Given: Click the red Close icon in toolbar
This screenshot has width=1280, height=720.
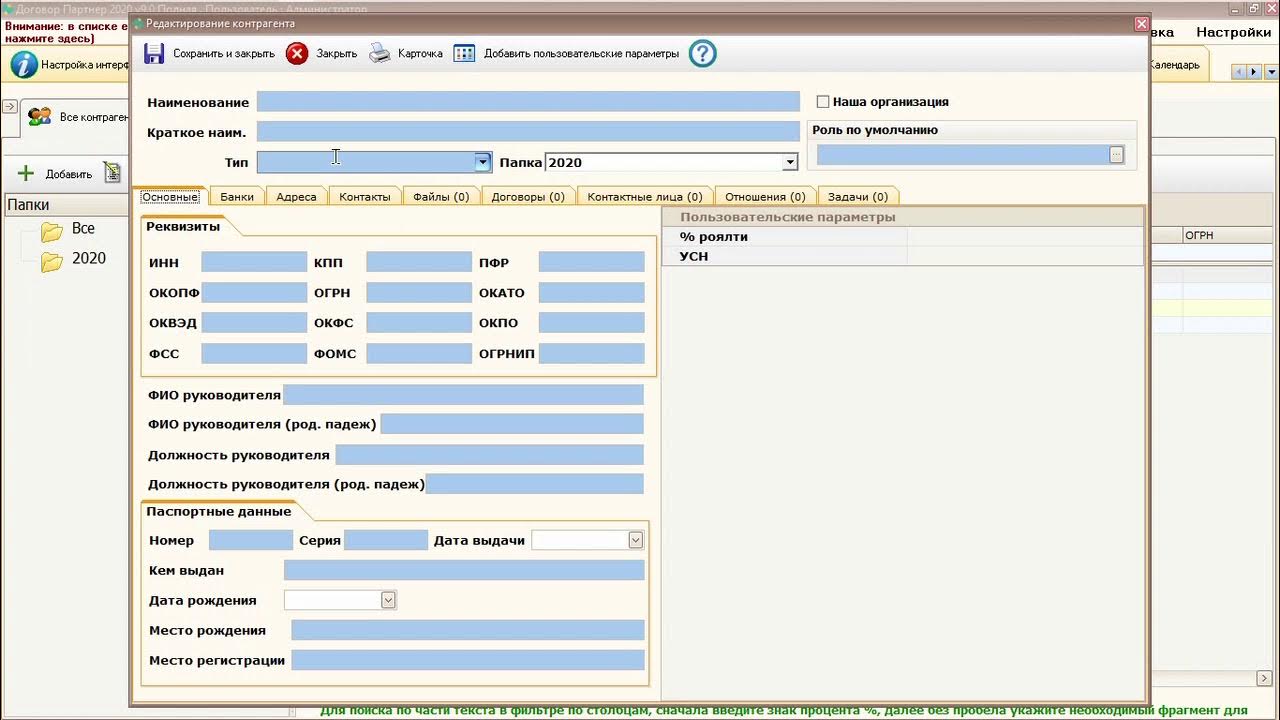Looking at the screenshot, I should coord(297,54).
